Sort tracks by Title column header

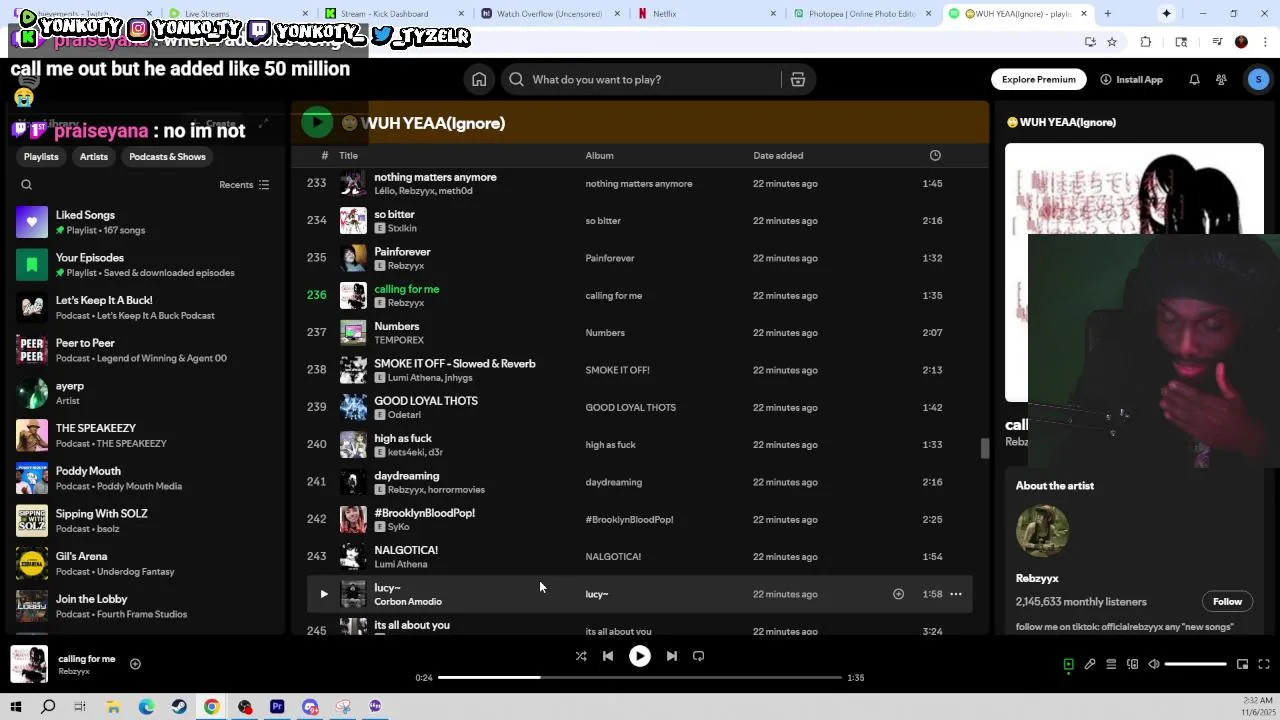[x=348, y=156]
